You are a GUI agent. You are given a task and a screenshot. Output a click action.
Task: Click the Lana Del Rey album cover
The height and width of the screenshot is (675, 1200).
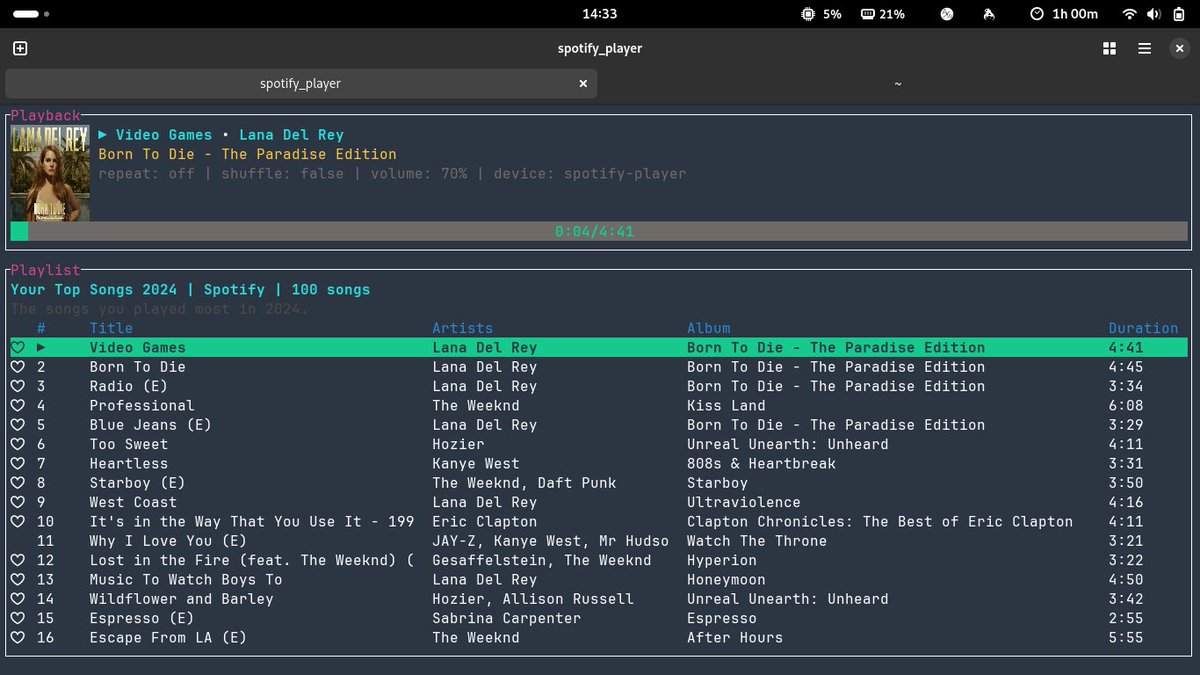[x=50, y=173]
